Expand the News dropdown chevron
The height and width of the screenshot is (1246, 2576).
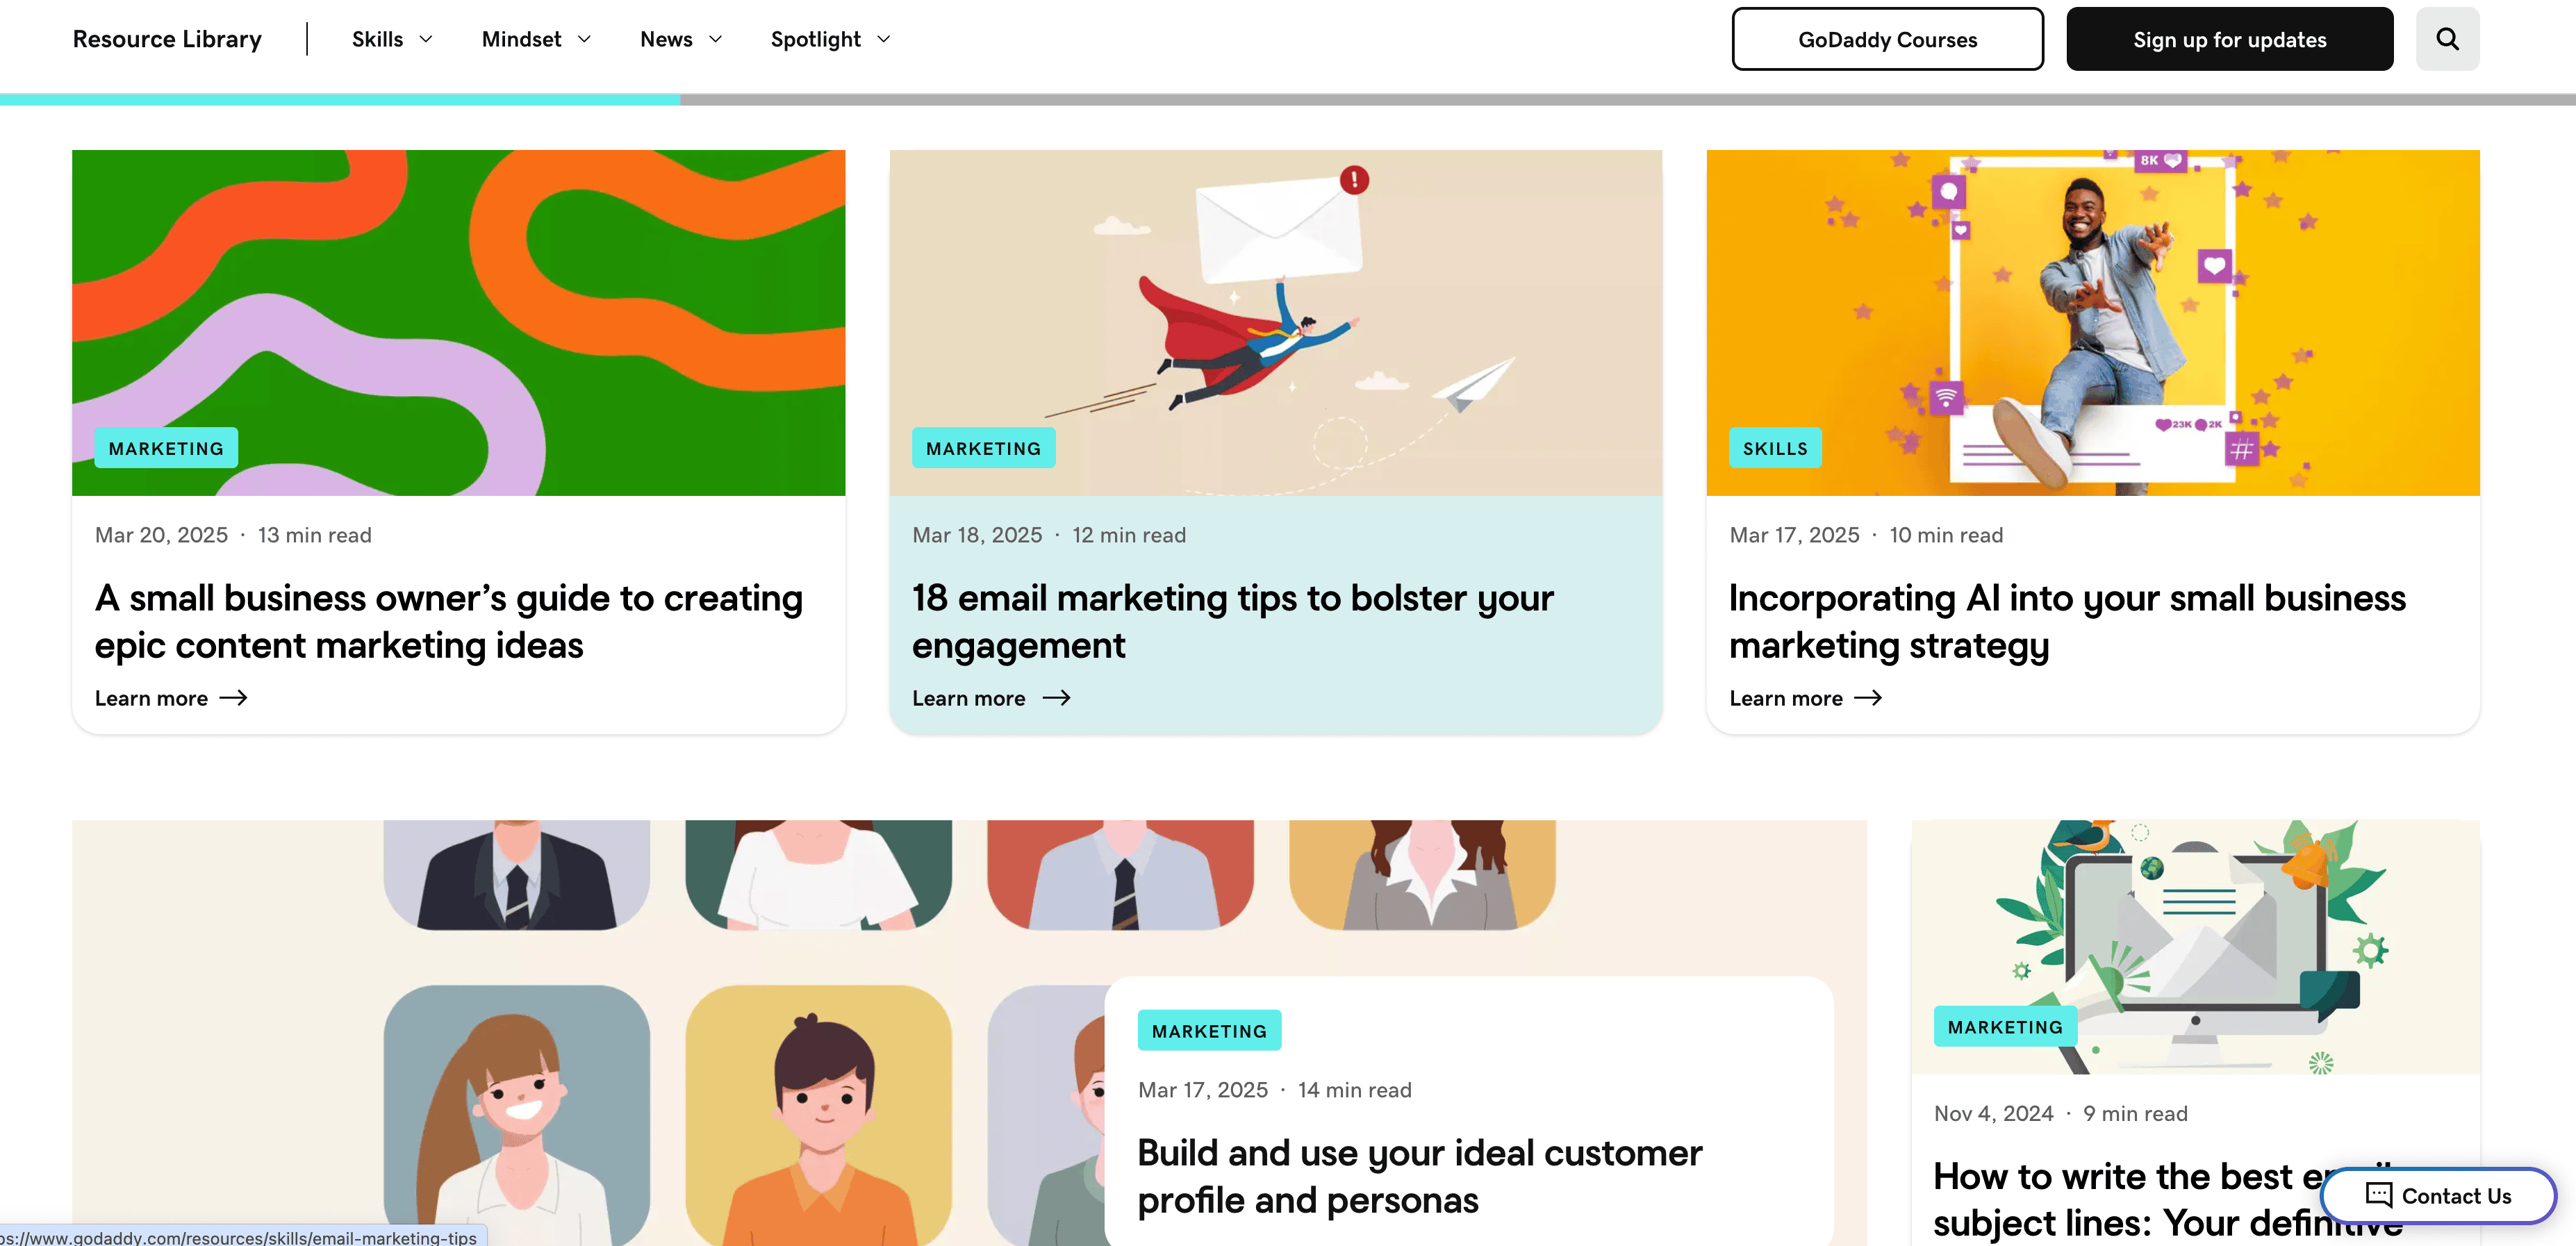(716, 39)
